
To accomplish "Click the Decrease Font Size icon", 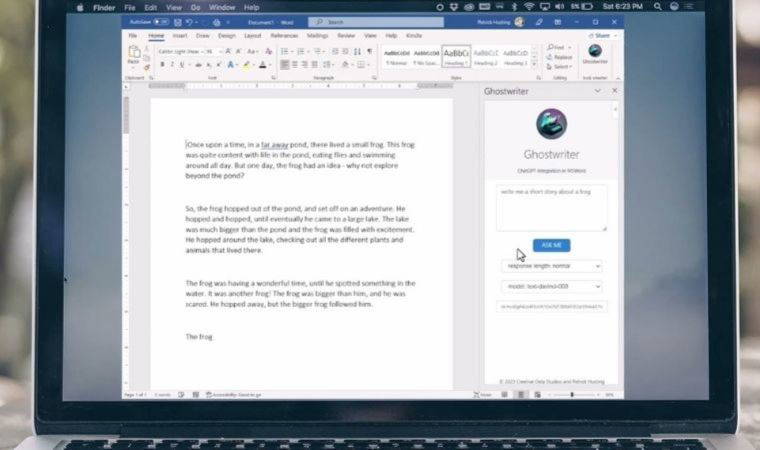I will click(x=238, y=51).
